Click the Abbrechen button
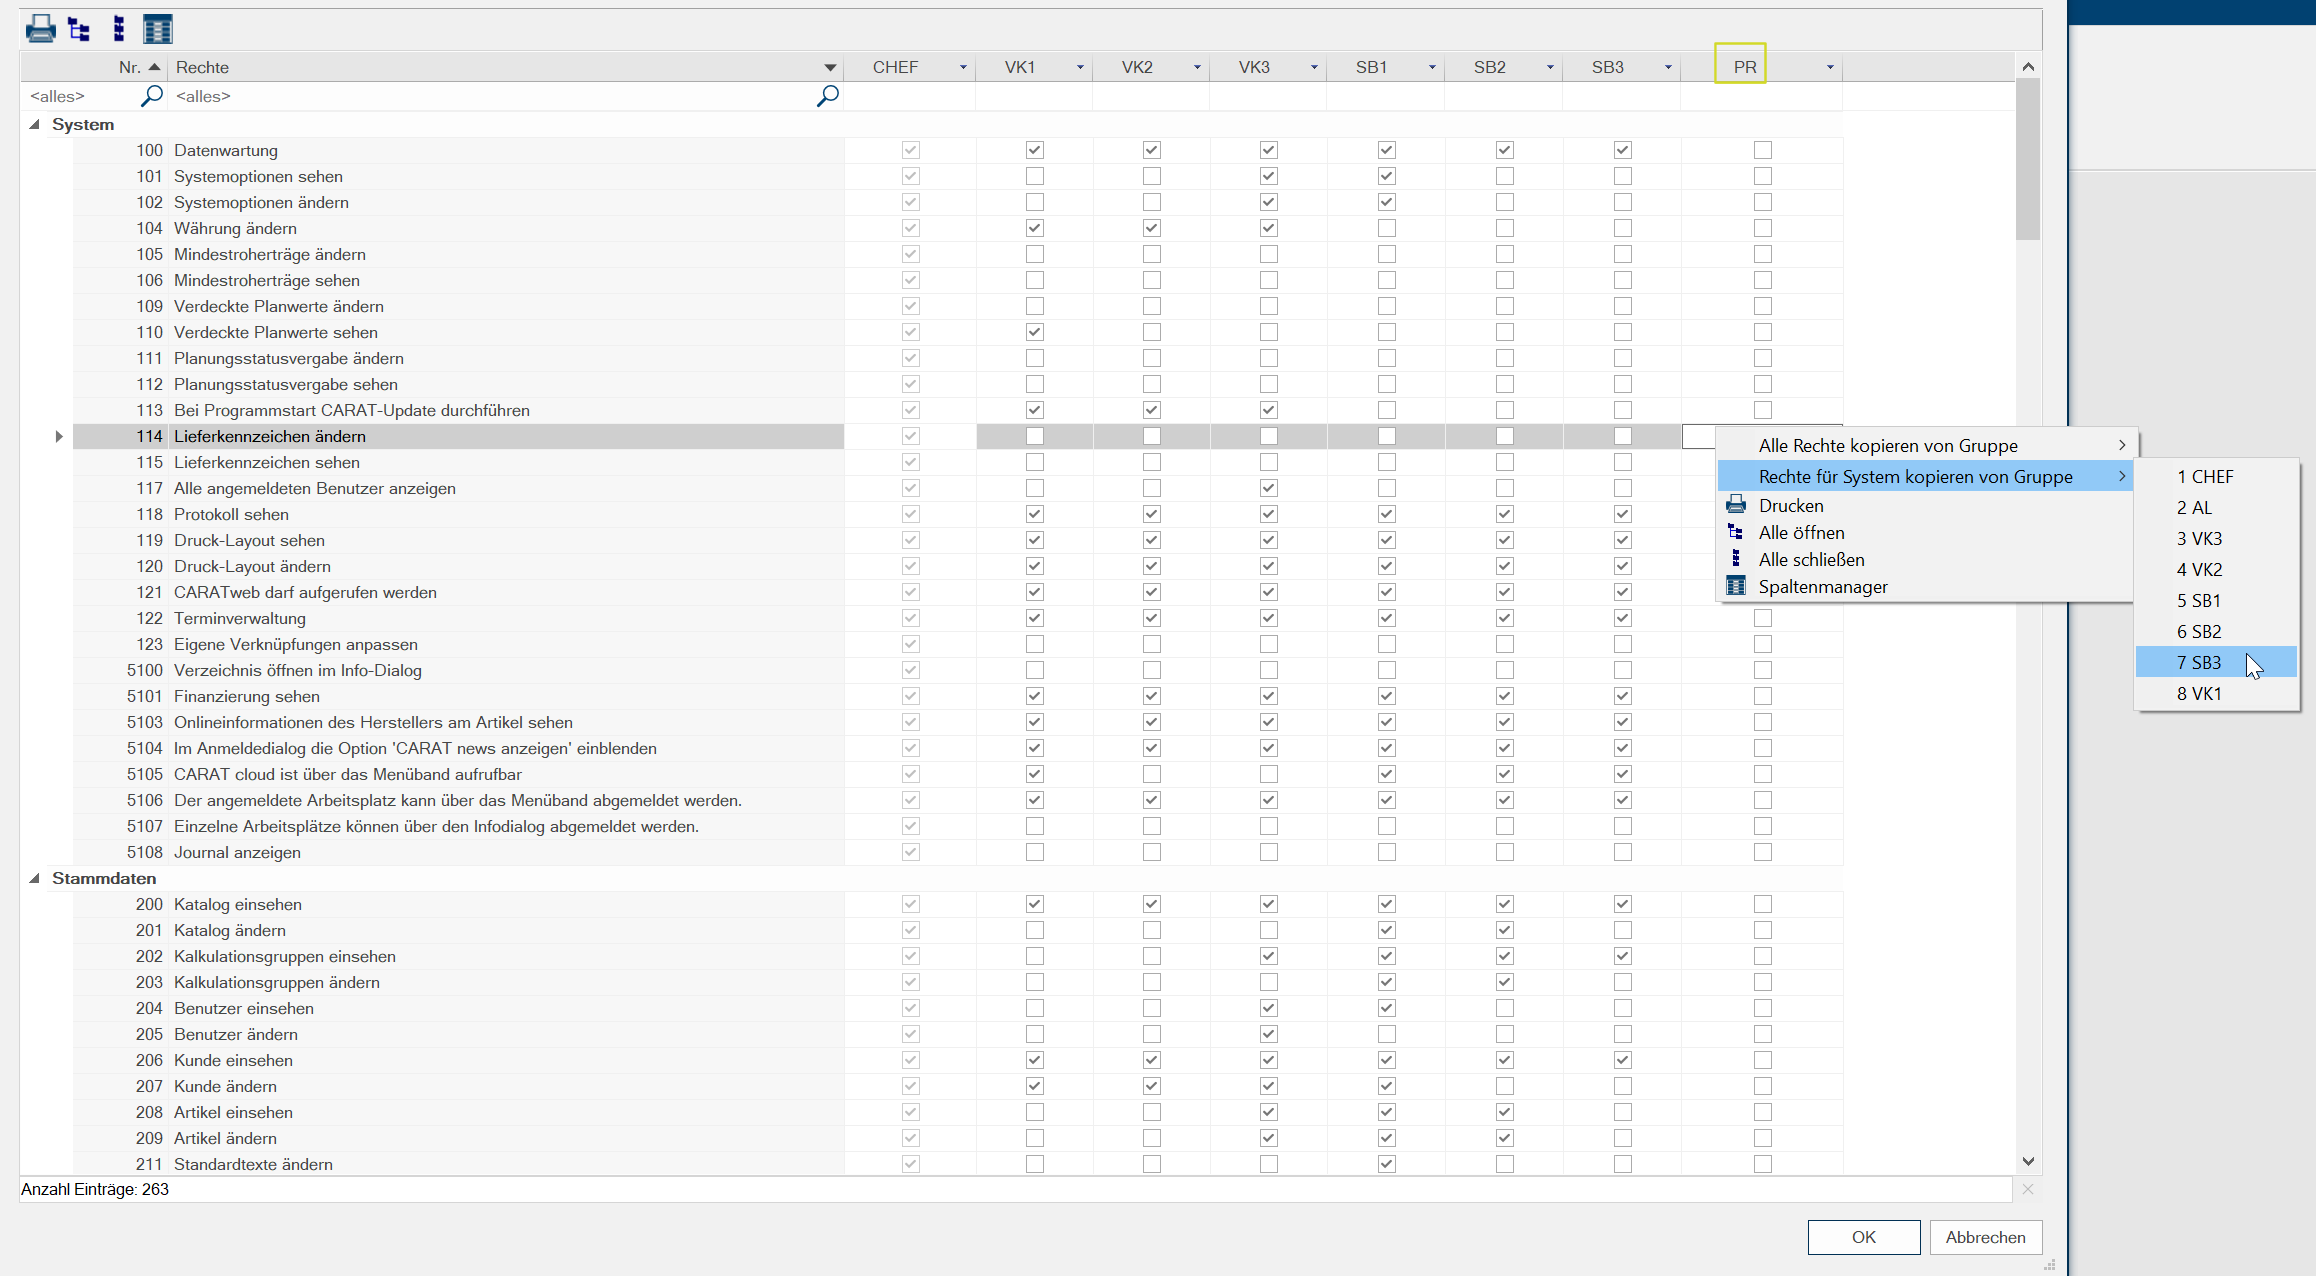The height and width of the screenshot is (1276, 2316). pos(1984,1237)
